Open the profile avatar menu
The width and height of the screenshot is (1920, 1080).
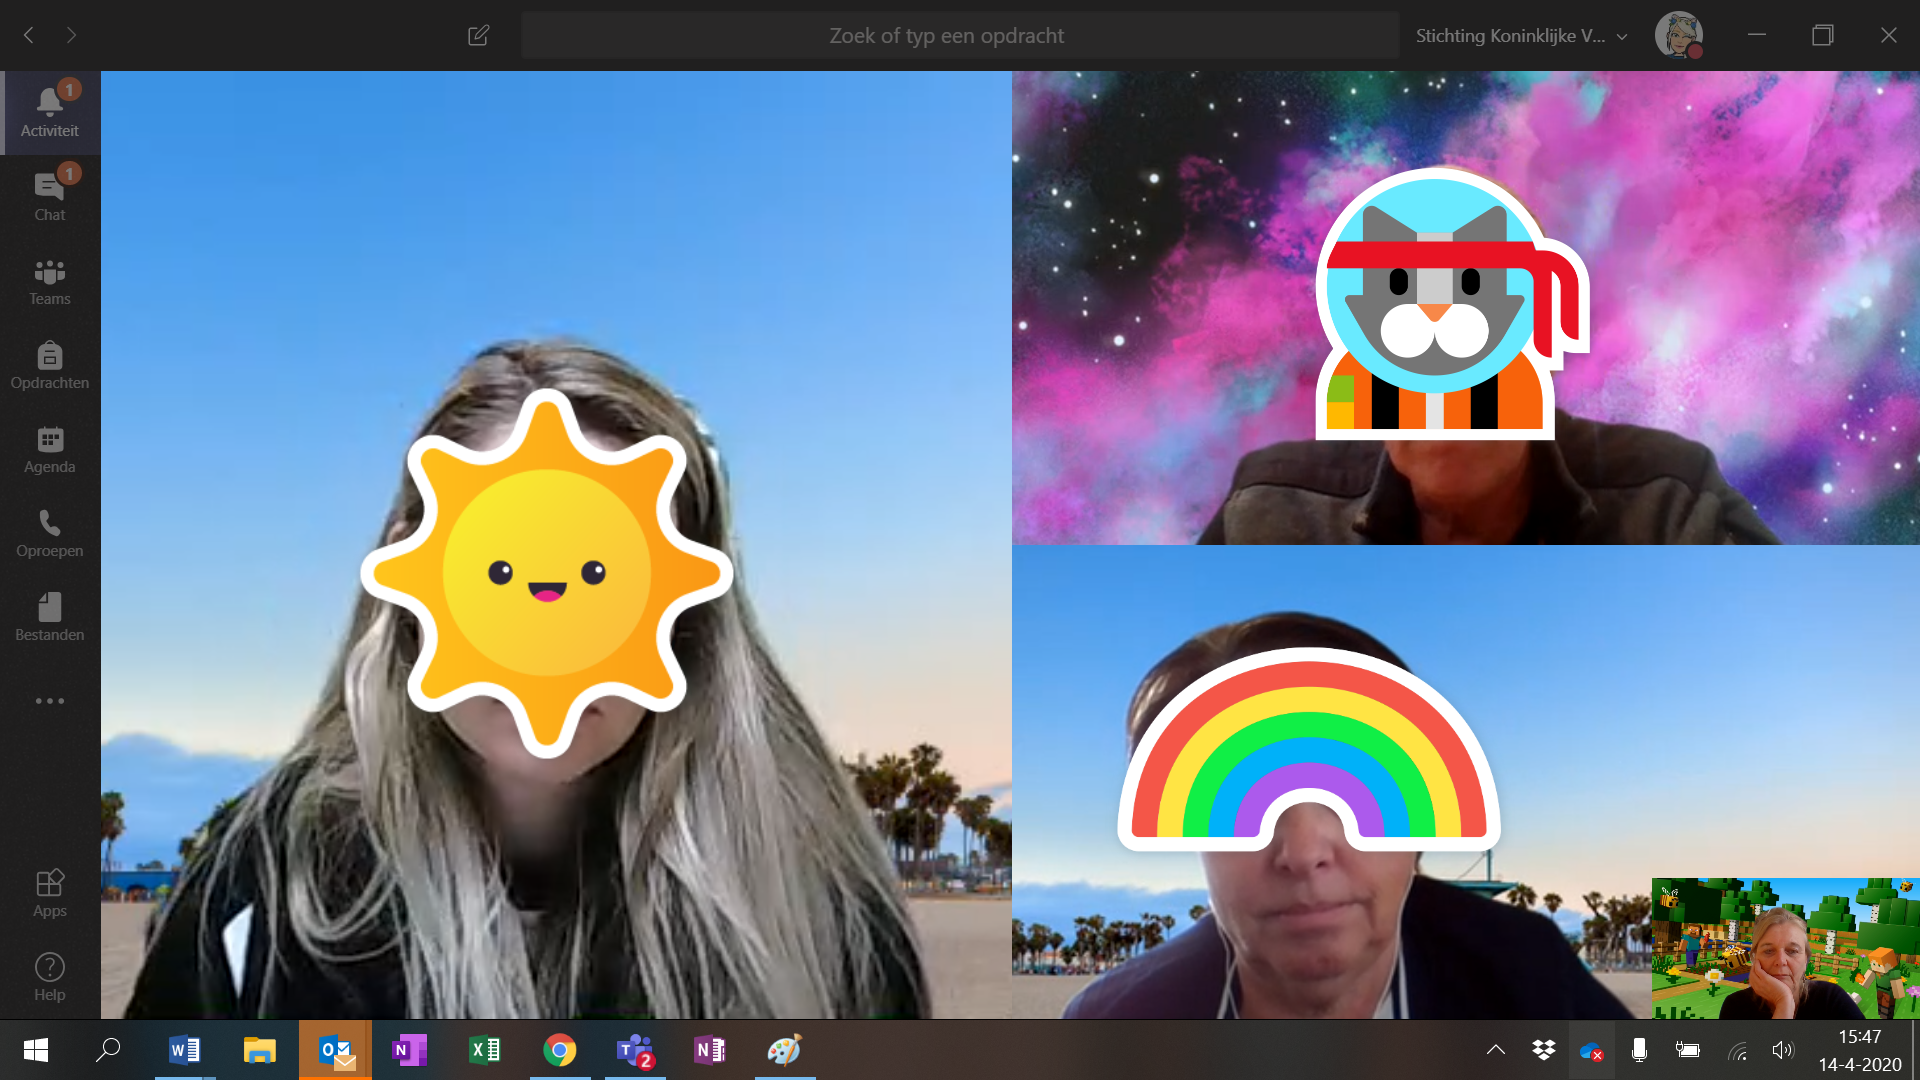[x=1678, y=36]
